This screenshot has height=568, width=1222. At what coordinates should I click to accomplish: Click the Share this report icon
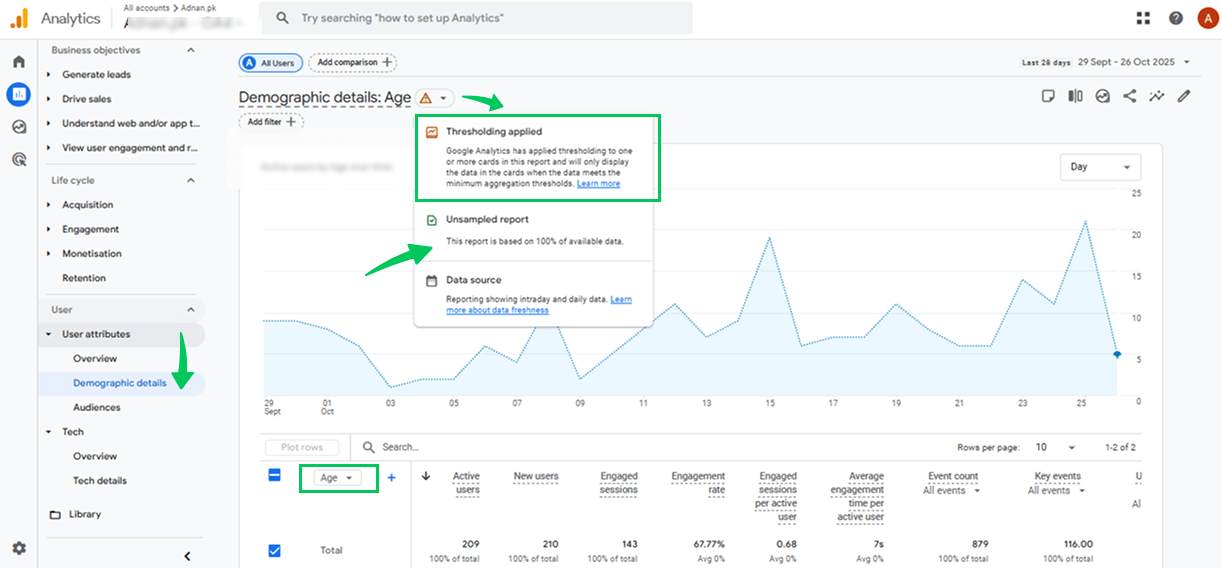tap(1130, 97)
